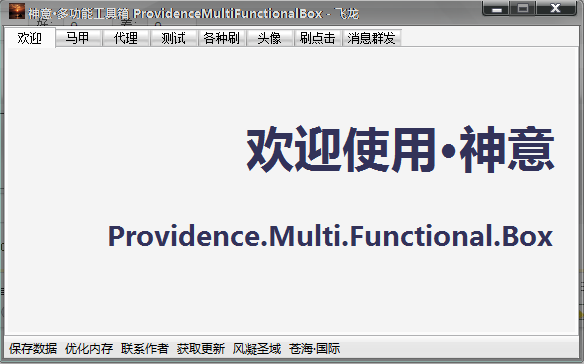Screen dimensions: 584x364
Task: Open the 各种刷 tab
Action: point(222,38)
